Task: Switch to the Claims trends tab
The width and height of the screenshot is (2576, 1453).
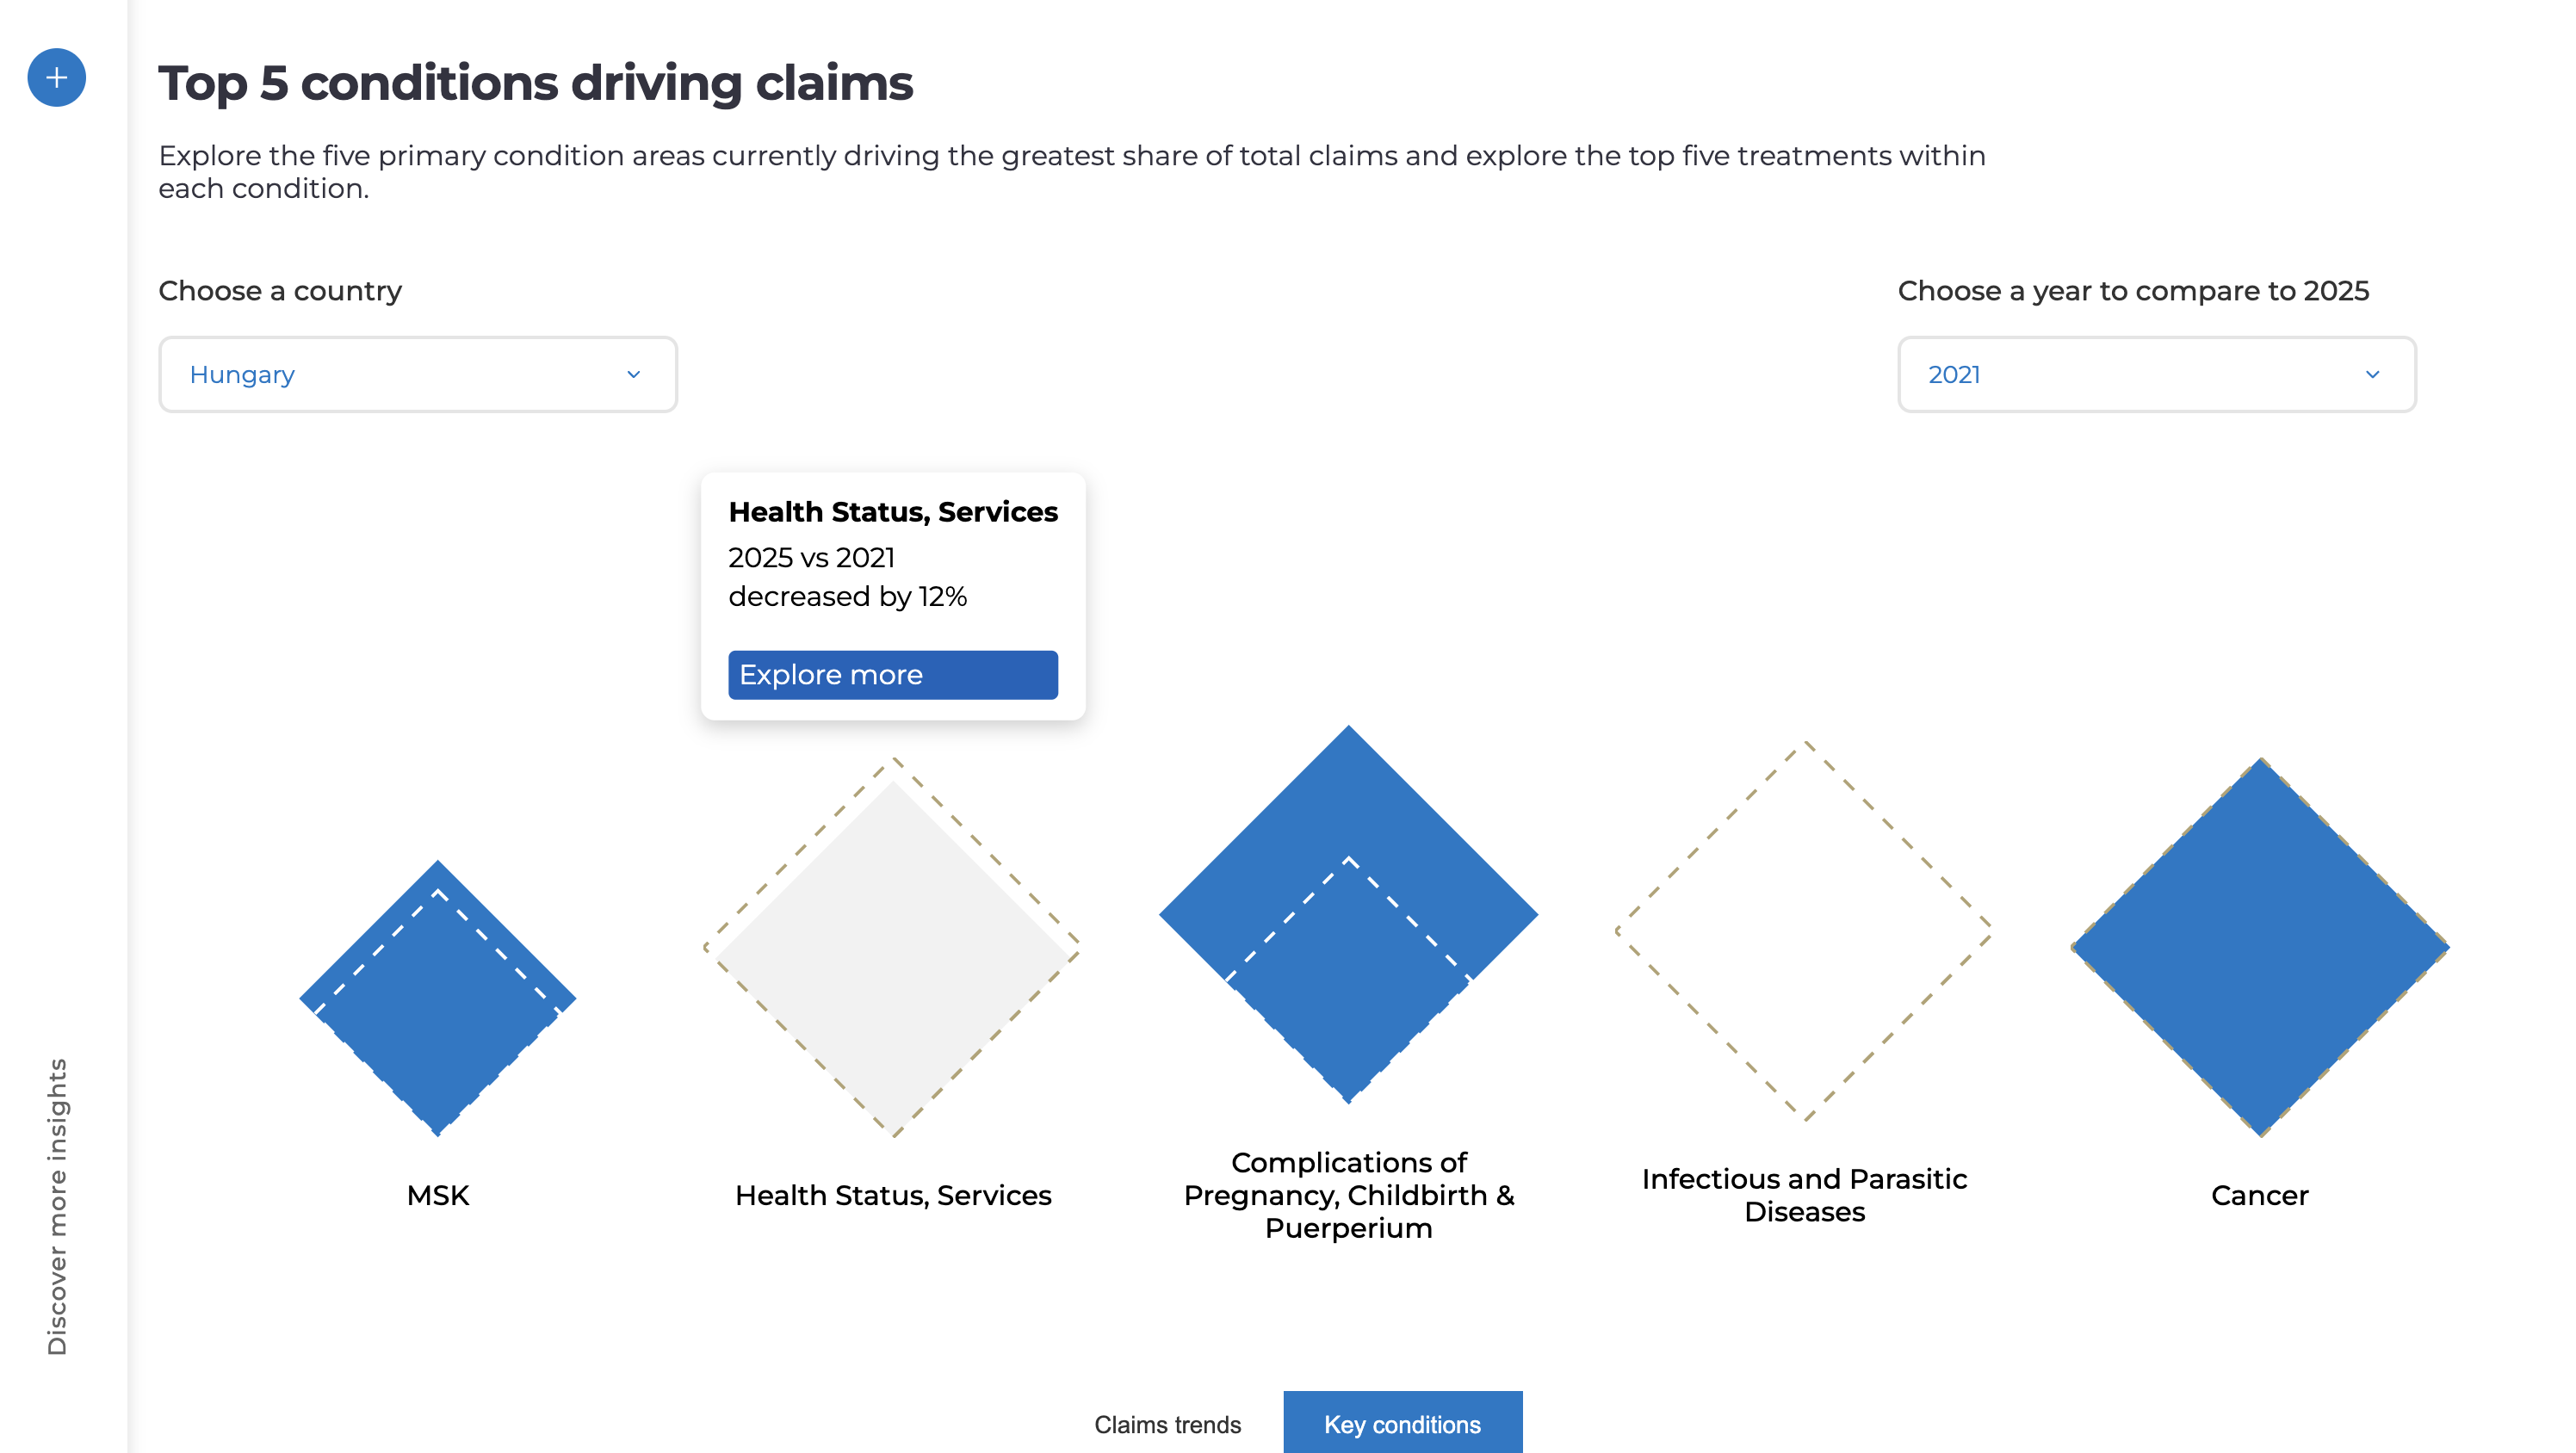Action: [x=1167, y=1424]
